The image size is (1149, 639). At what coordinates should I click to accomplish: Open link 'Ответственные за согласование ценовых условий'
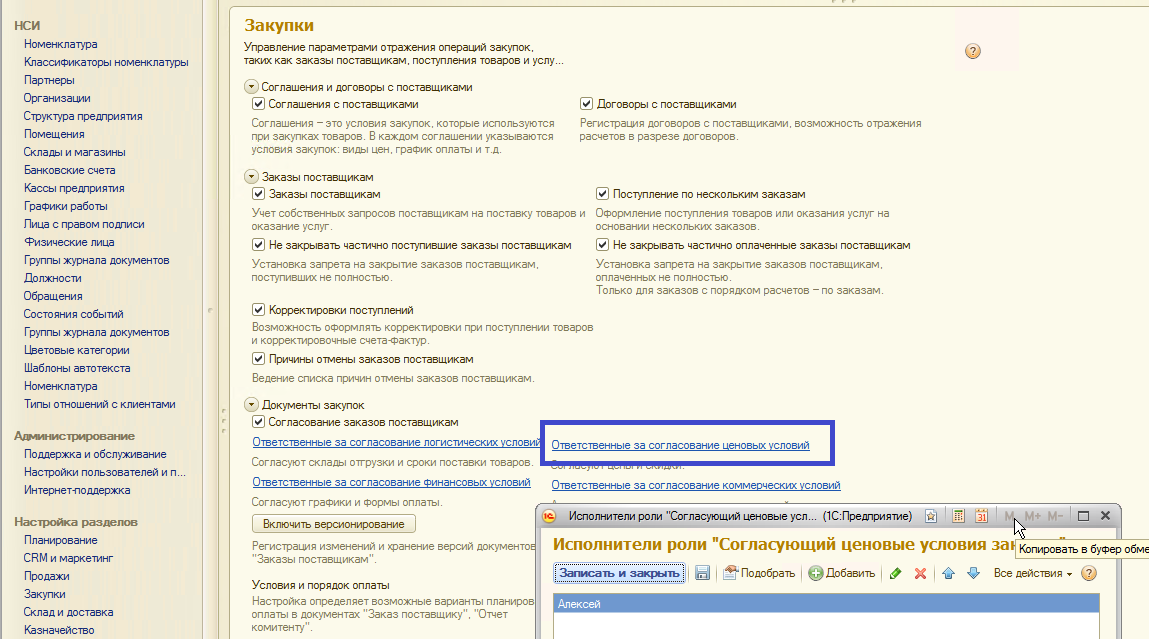click(x=680, y=445)
